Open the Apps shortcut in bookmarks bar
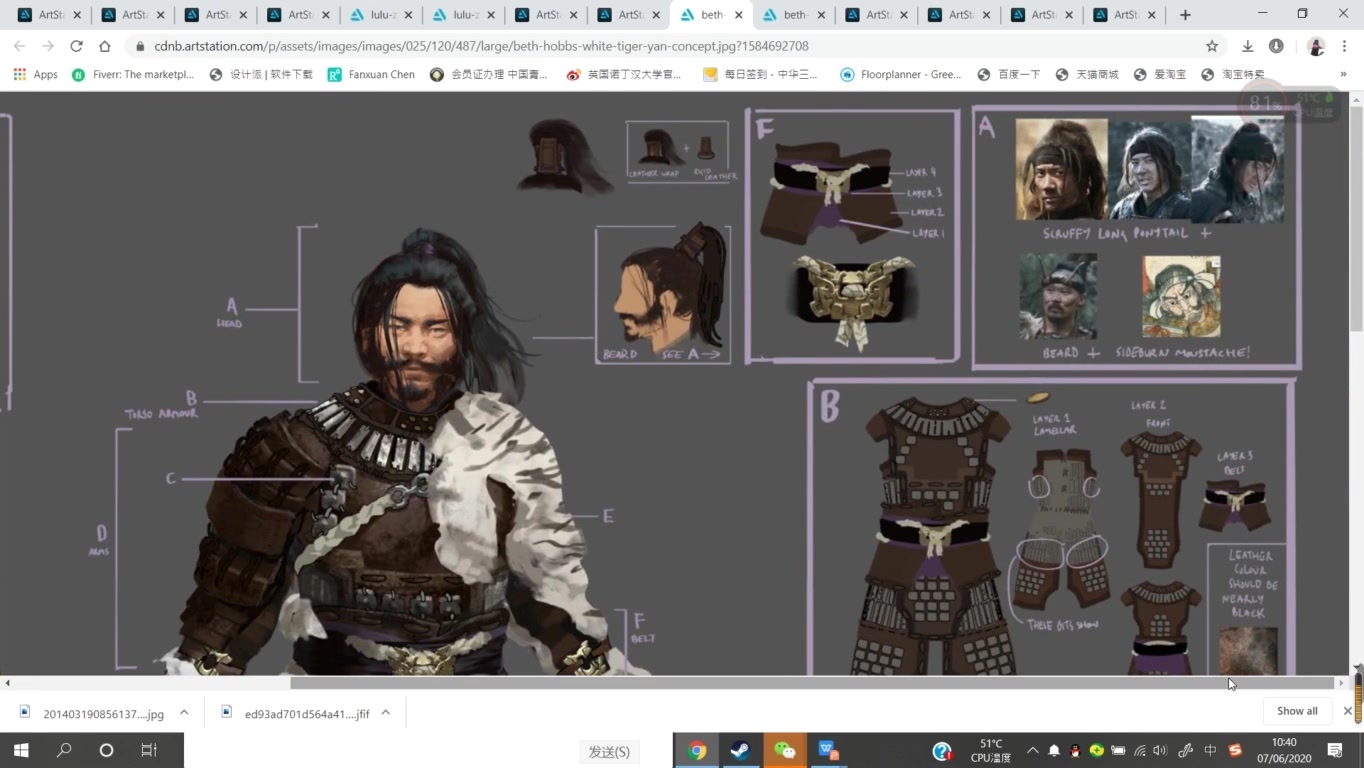This screenshot has width=1364, height=768. 35,74
